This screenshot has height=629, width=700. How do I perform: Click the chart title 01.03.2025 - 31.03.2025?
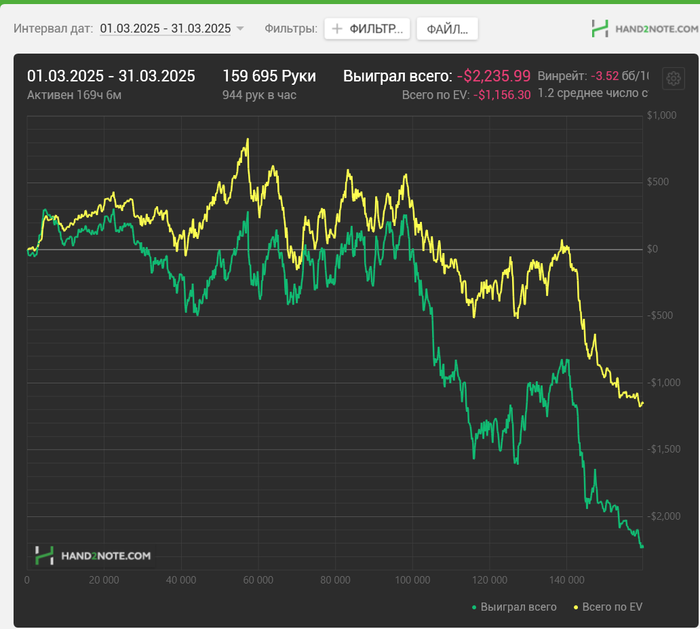click(111, 76)
